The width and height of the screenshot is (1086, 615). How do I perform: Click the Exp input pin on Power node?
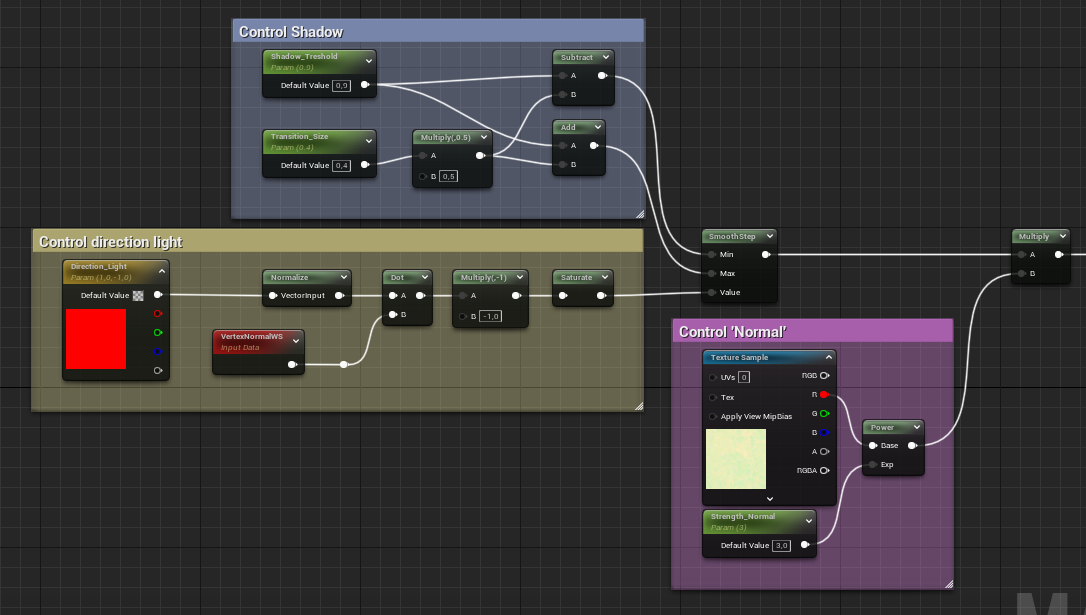click(x=873, y=464)
